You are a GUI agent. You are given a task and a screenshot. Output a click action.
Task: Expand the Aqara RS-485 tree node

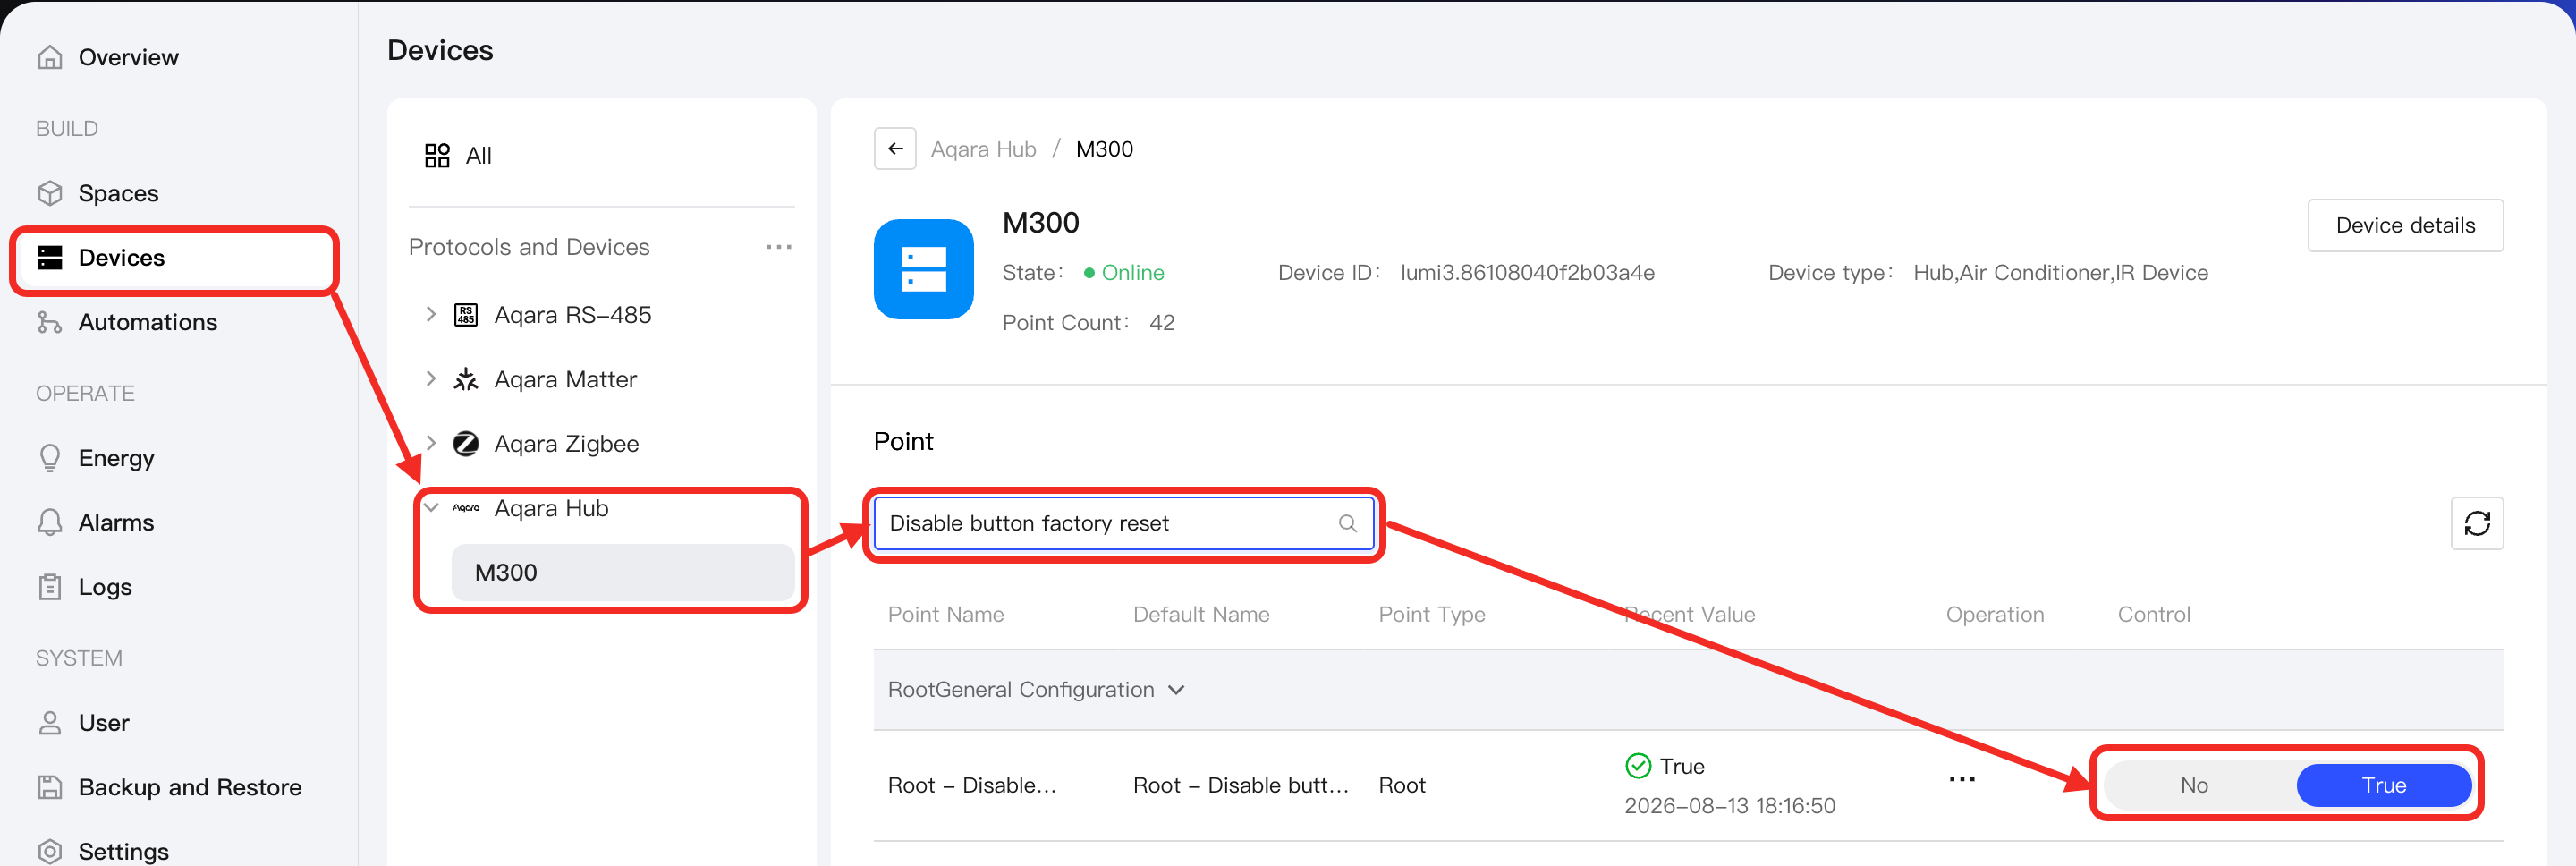tap(431, 314)
